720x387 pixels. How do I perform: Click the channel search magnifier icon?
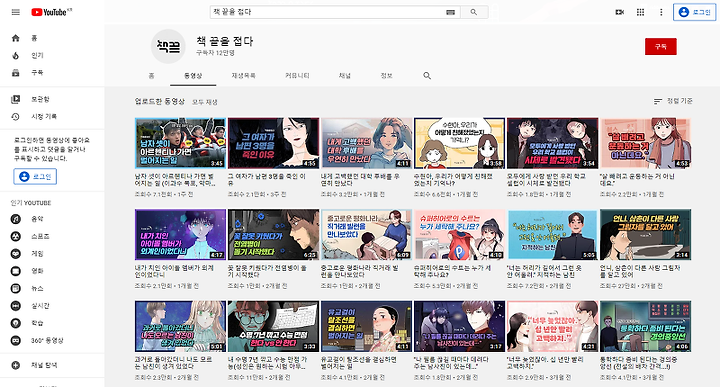pyautogui.click(x=427, y=76)
